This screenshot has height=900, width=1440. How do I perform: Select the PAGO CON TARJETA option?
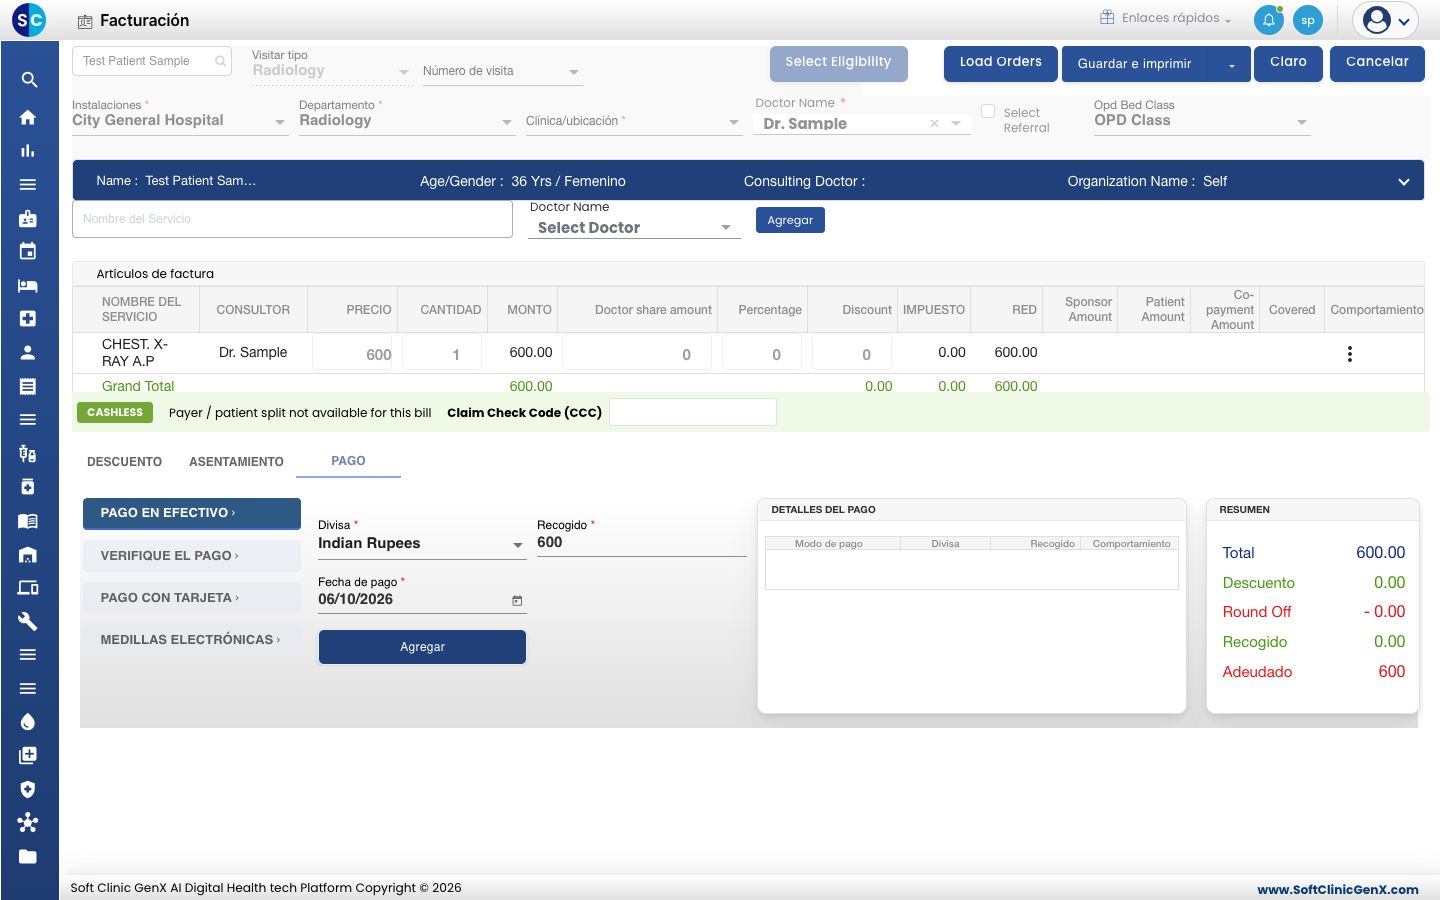(192, 598)
